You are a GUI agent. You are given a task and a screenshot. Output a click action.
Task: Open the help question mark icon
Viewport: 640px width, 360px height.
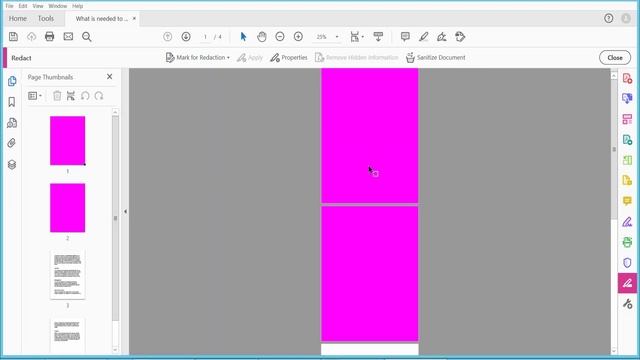609,18
